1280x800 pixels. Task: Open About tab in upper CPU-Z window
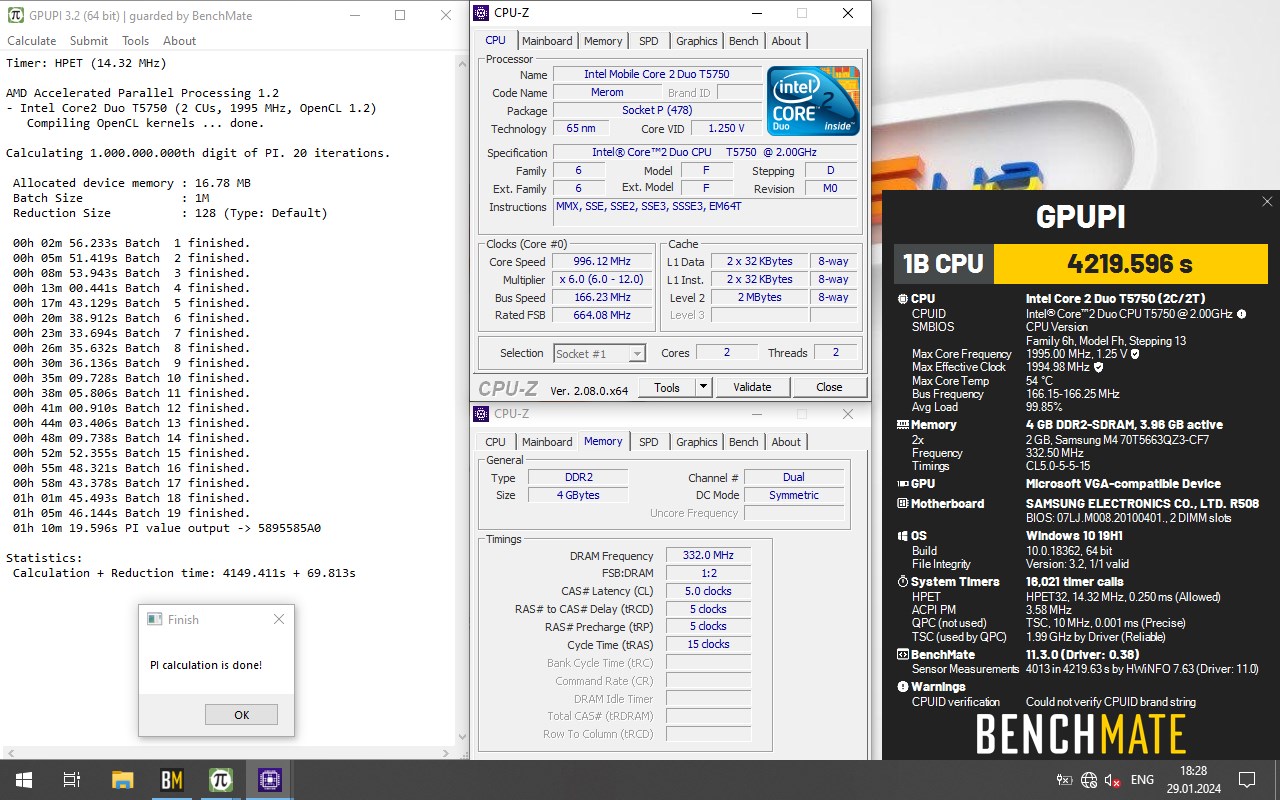point(786,41)
